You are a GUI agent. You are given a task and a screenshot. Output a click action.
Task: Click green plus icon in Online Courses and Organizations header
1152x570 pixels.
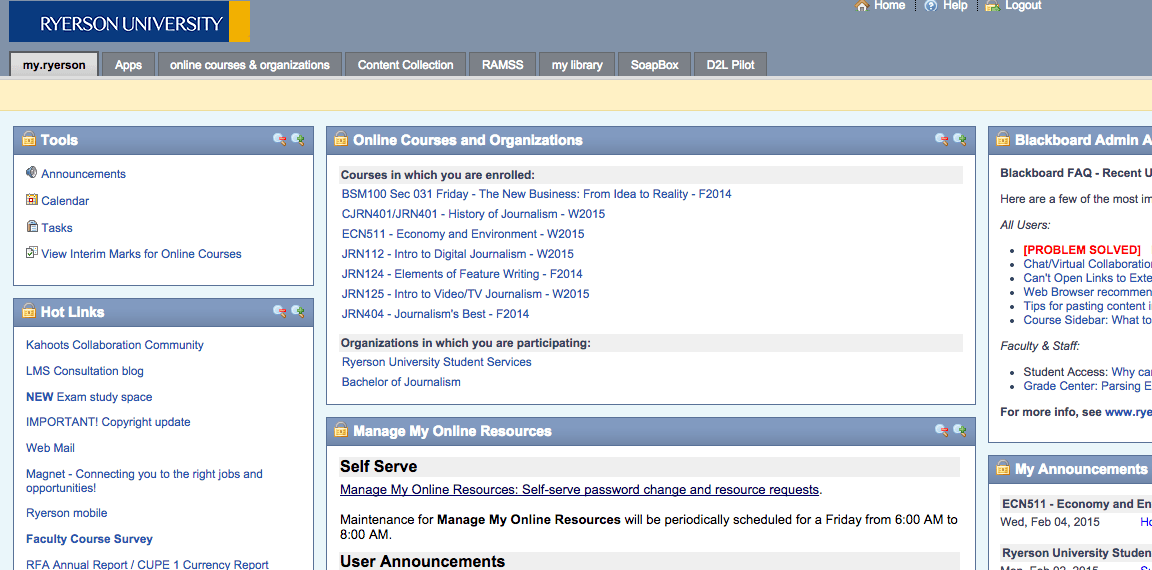(960, 140)
